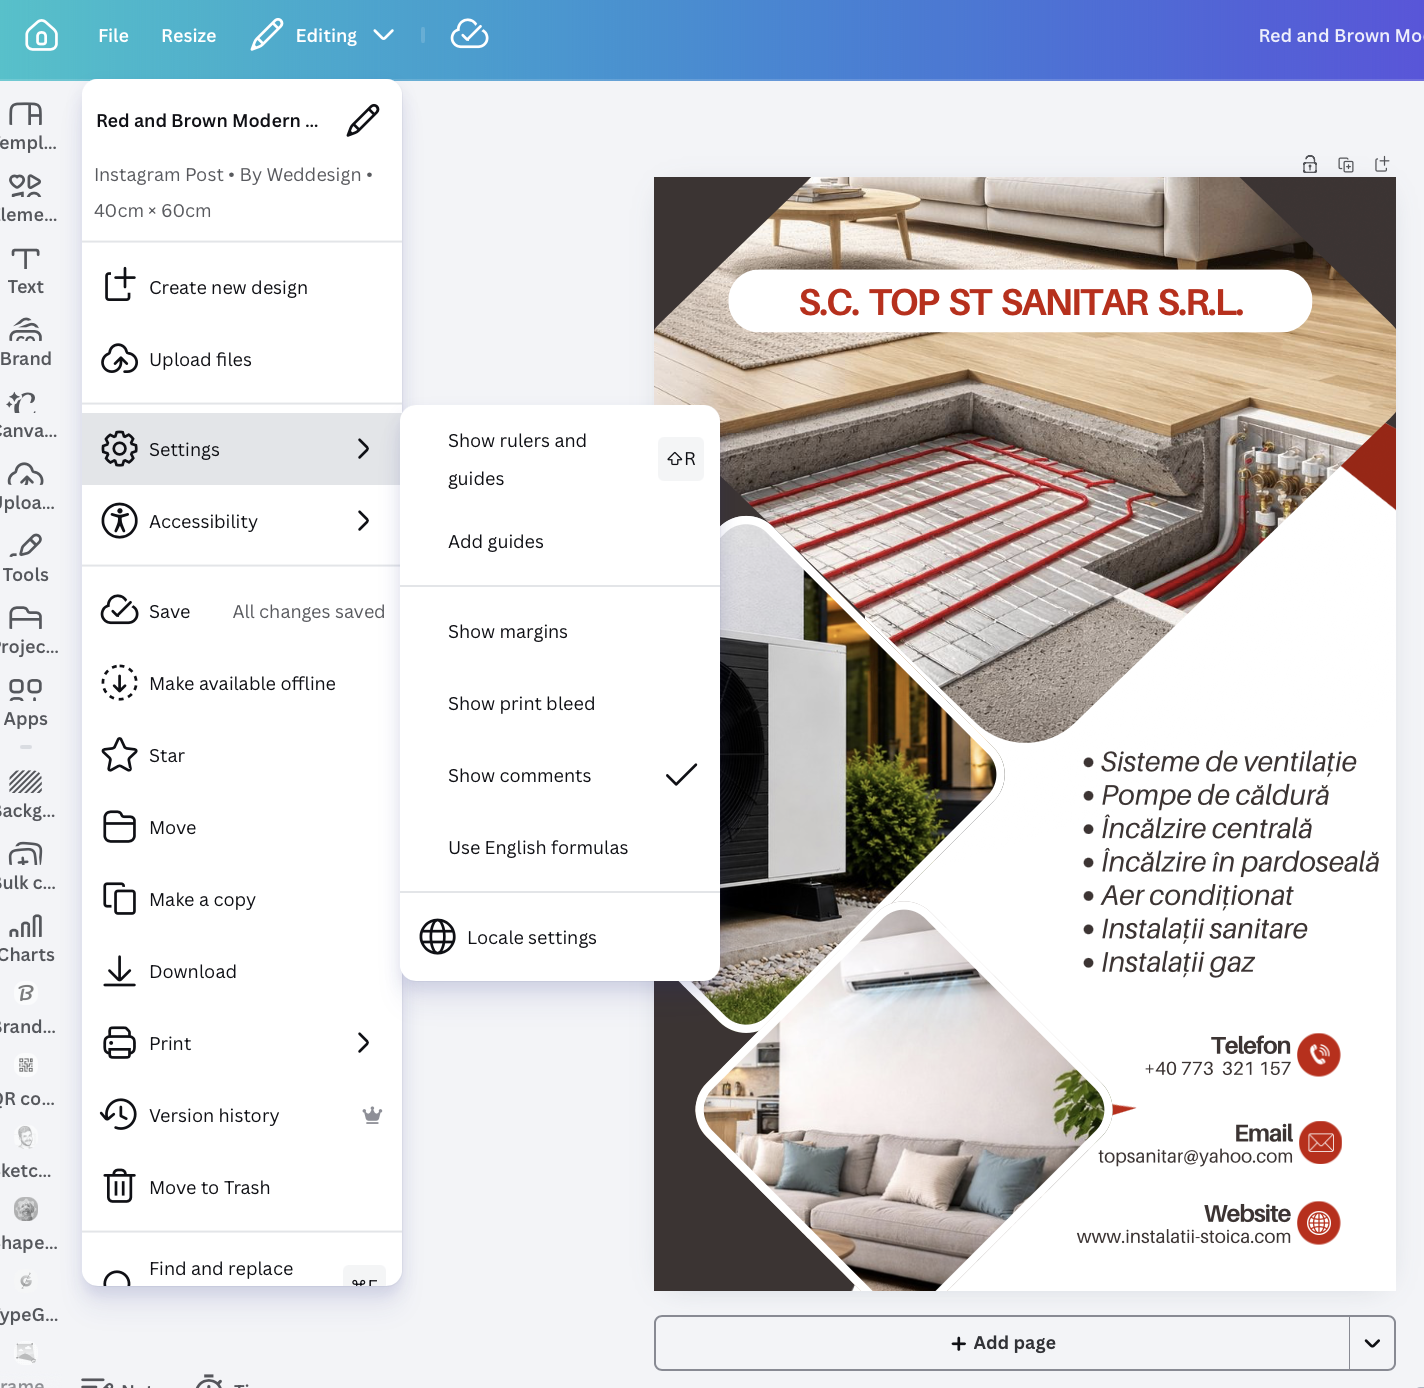Image resolution: width=1424 pixels, height=1388 pixels.
Task: Expand the Add page options arrow
Action: tap(1372, 1343)
